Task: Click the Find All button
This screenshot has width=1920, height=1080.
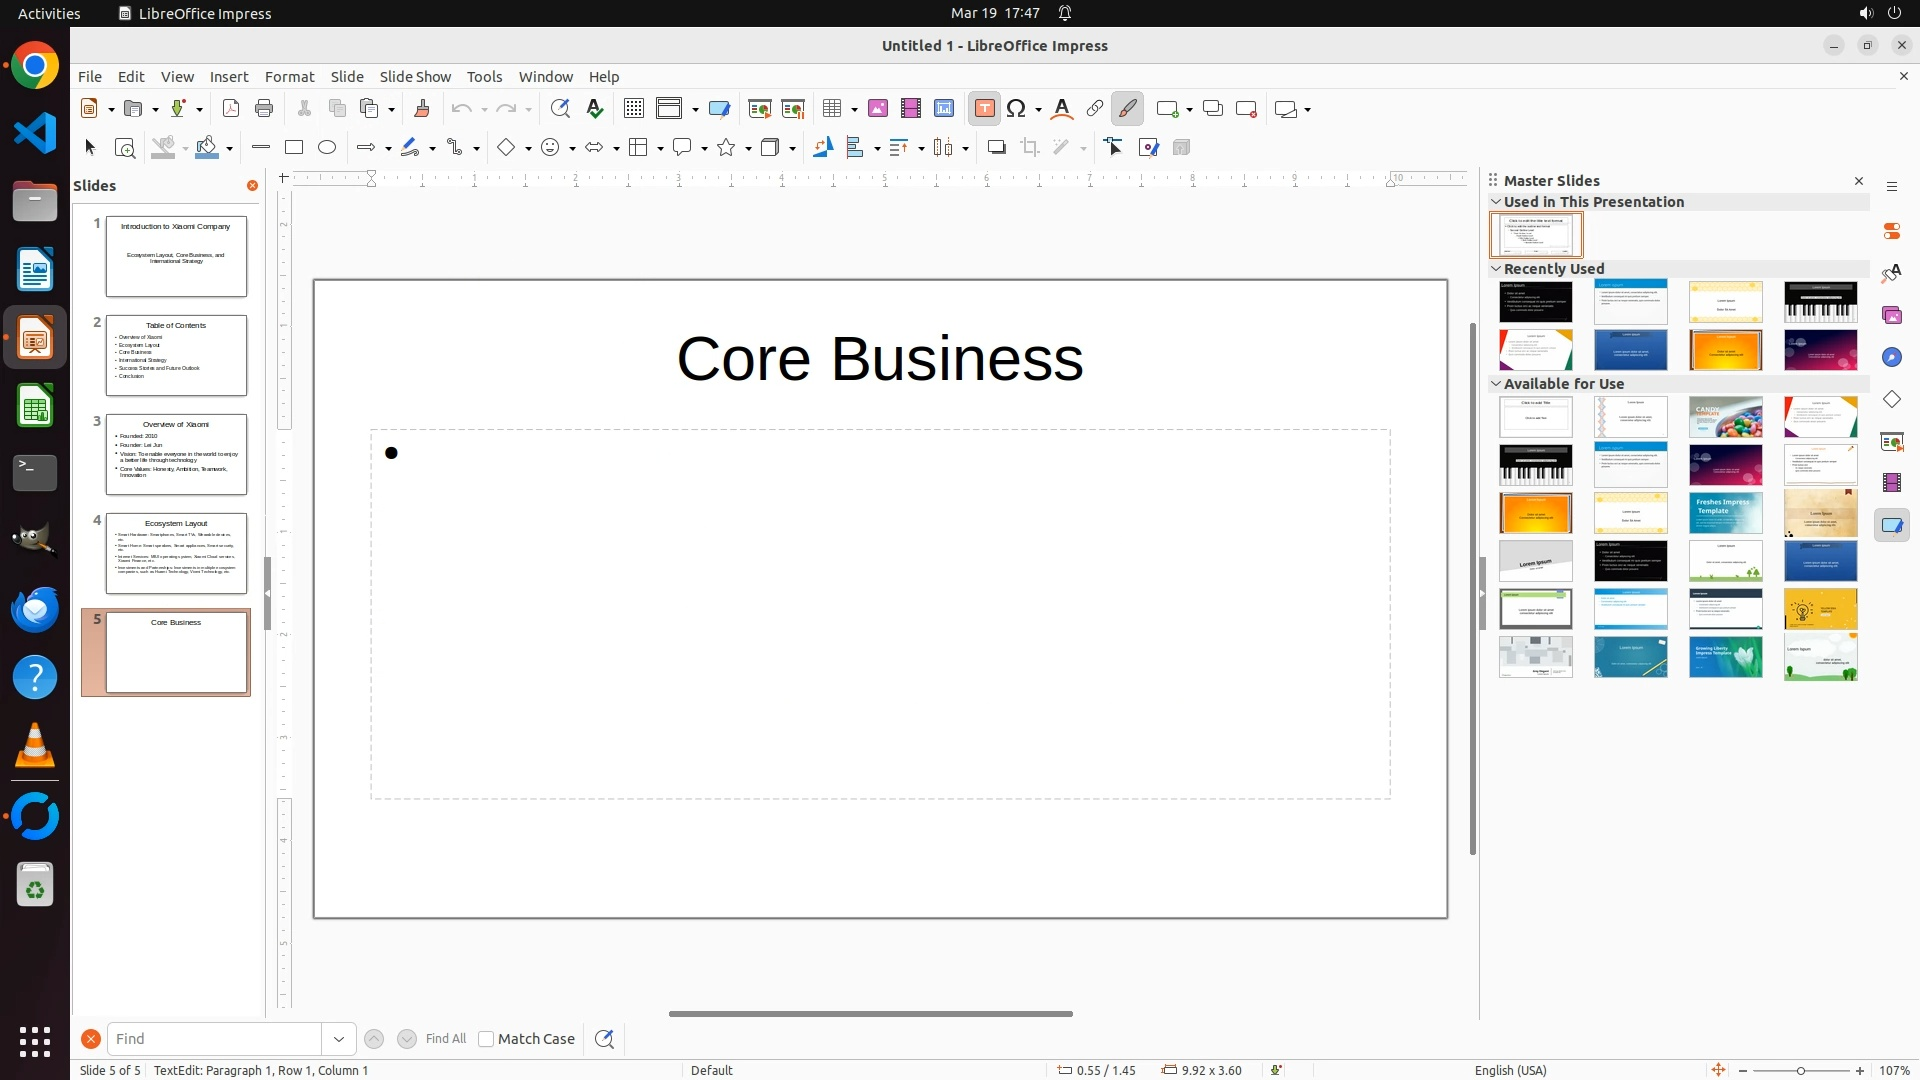Action: (x=445, y=1039)
